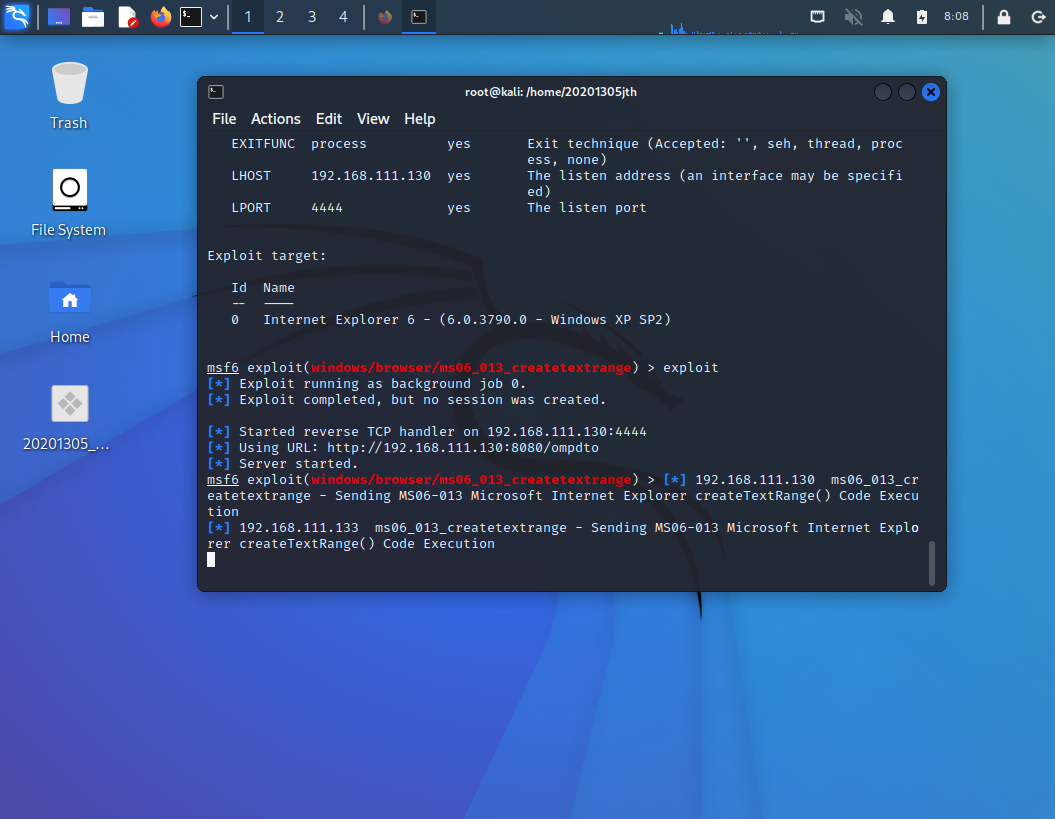Open the terminal Help menu
This screenshot has width=1055, height=819.
click(420, 119)
